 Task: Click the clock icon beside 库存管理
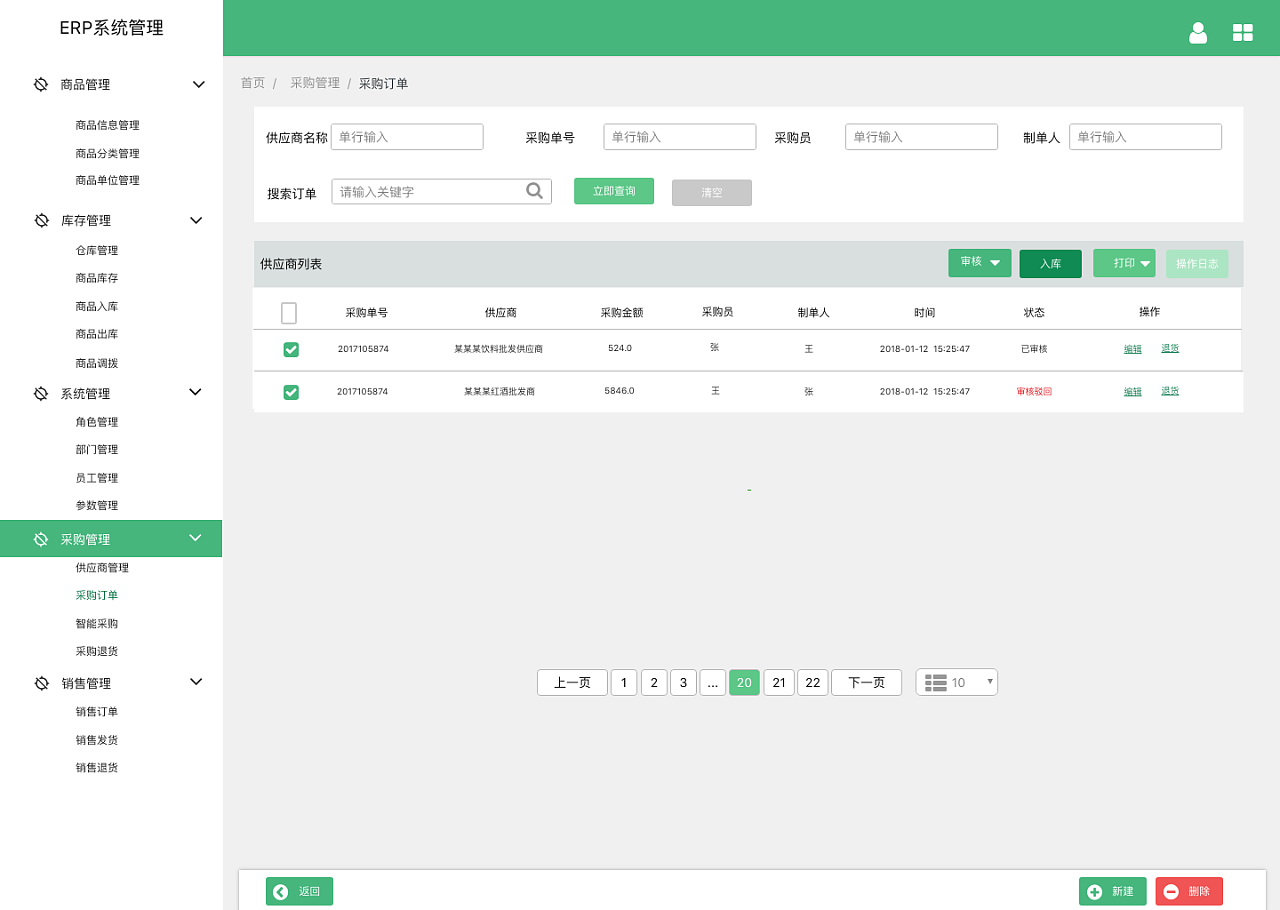click(x=41, y=220)
